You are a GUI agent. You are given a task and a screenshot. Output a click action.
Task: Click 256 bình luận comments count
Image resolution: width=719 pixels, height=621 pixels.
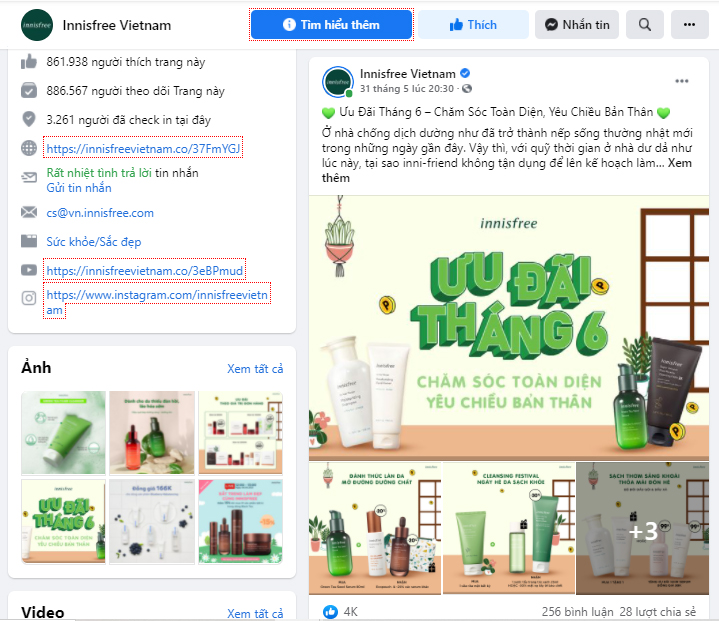point(577,612)
